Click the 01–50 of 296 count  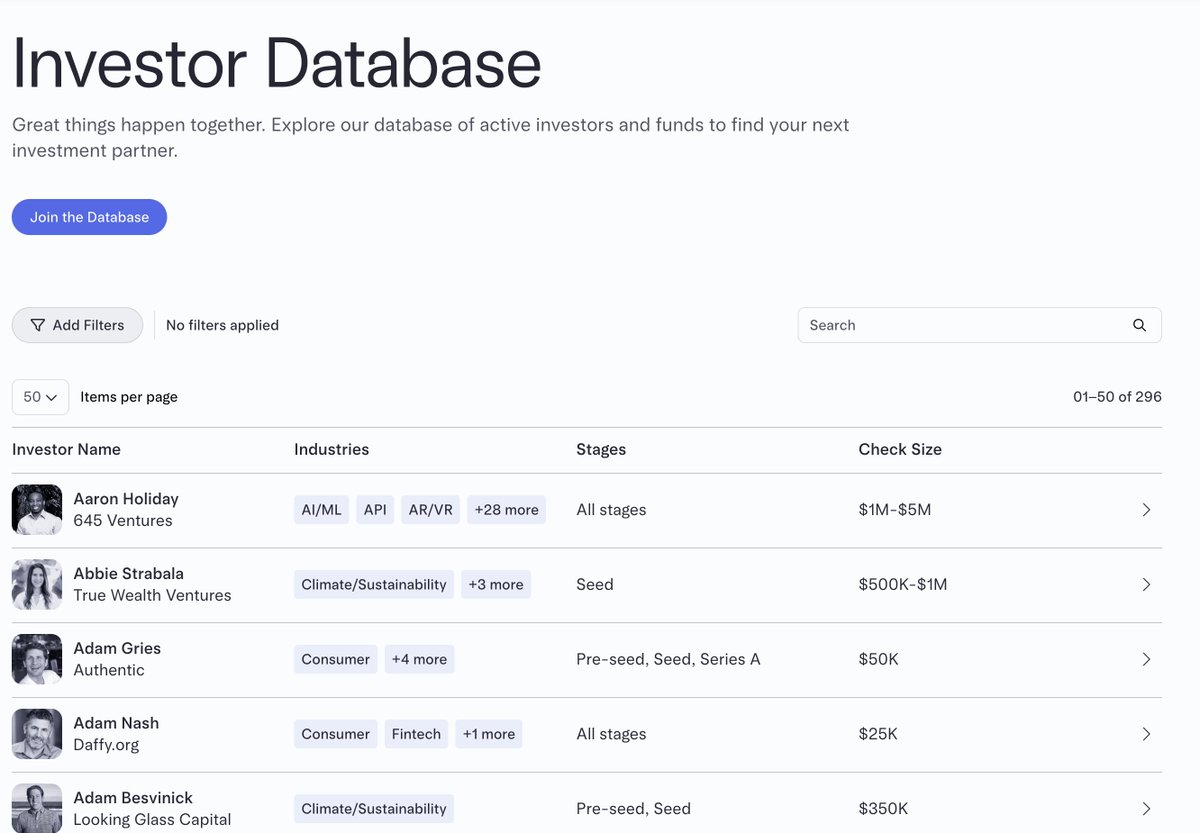pyautogui.click(x=1117, y=397)
